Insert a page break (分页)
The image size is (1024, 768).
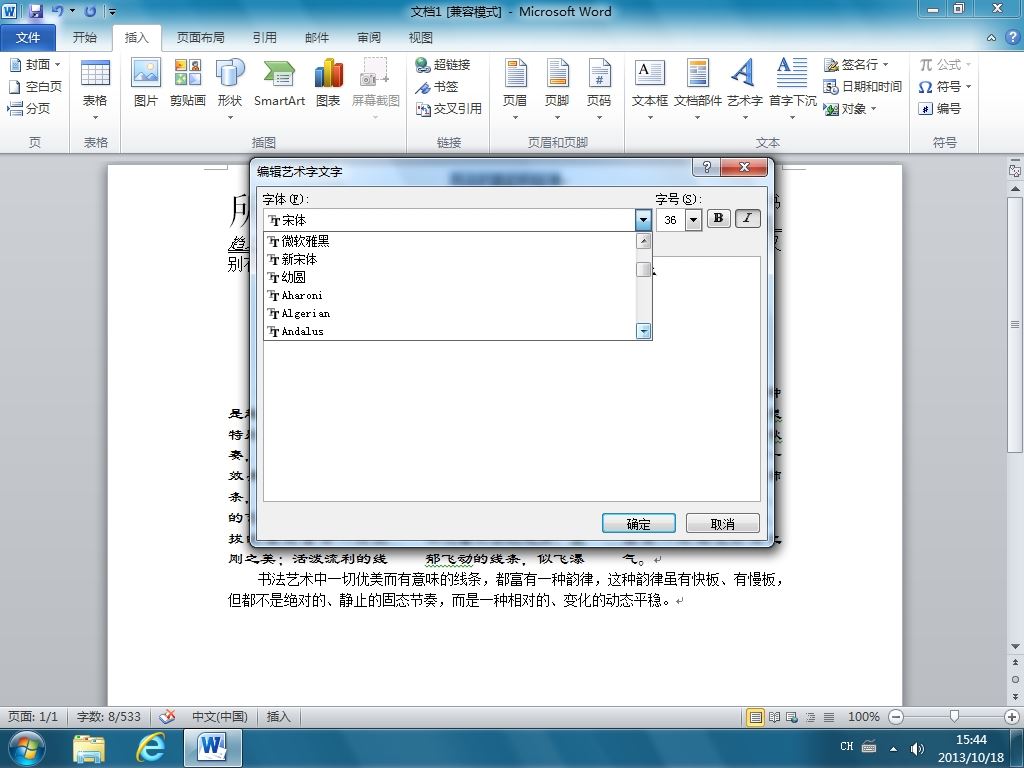pyautogui.click(x=29, y=108)
